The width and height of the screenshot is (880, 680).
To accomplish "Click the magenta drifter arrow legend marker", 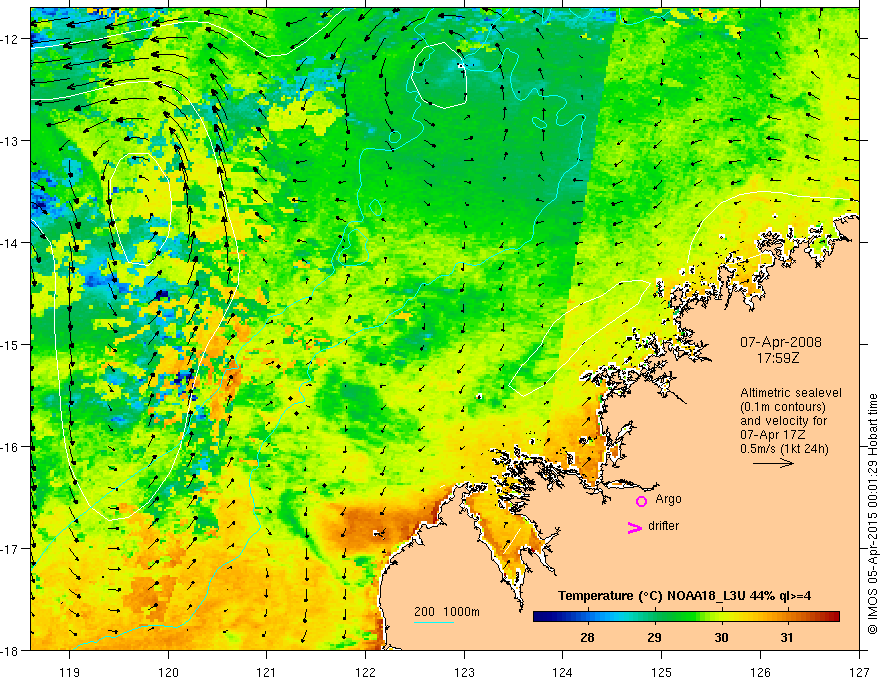I will click(634, 528).
